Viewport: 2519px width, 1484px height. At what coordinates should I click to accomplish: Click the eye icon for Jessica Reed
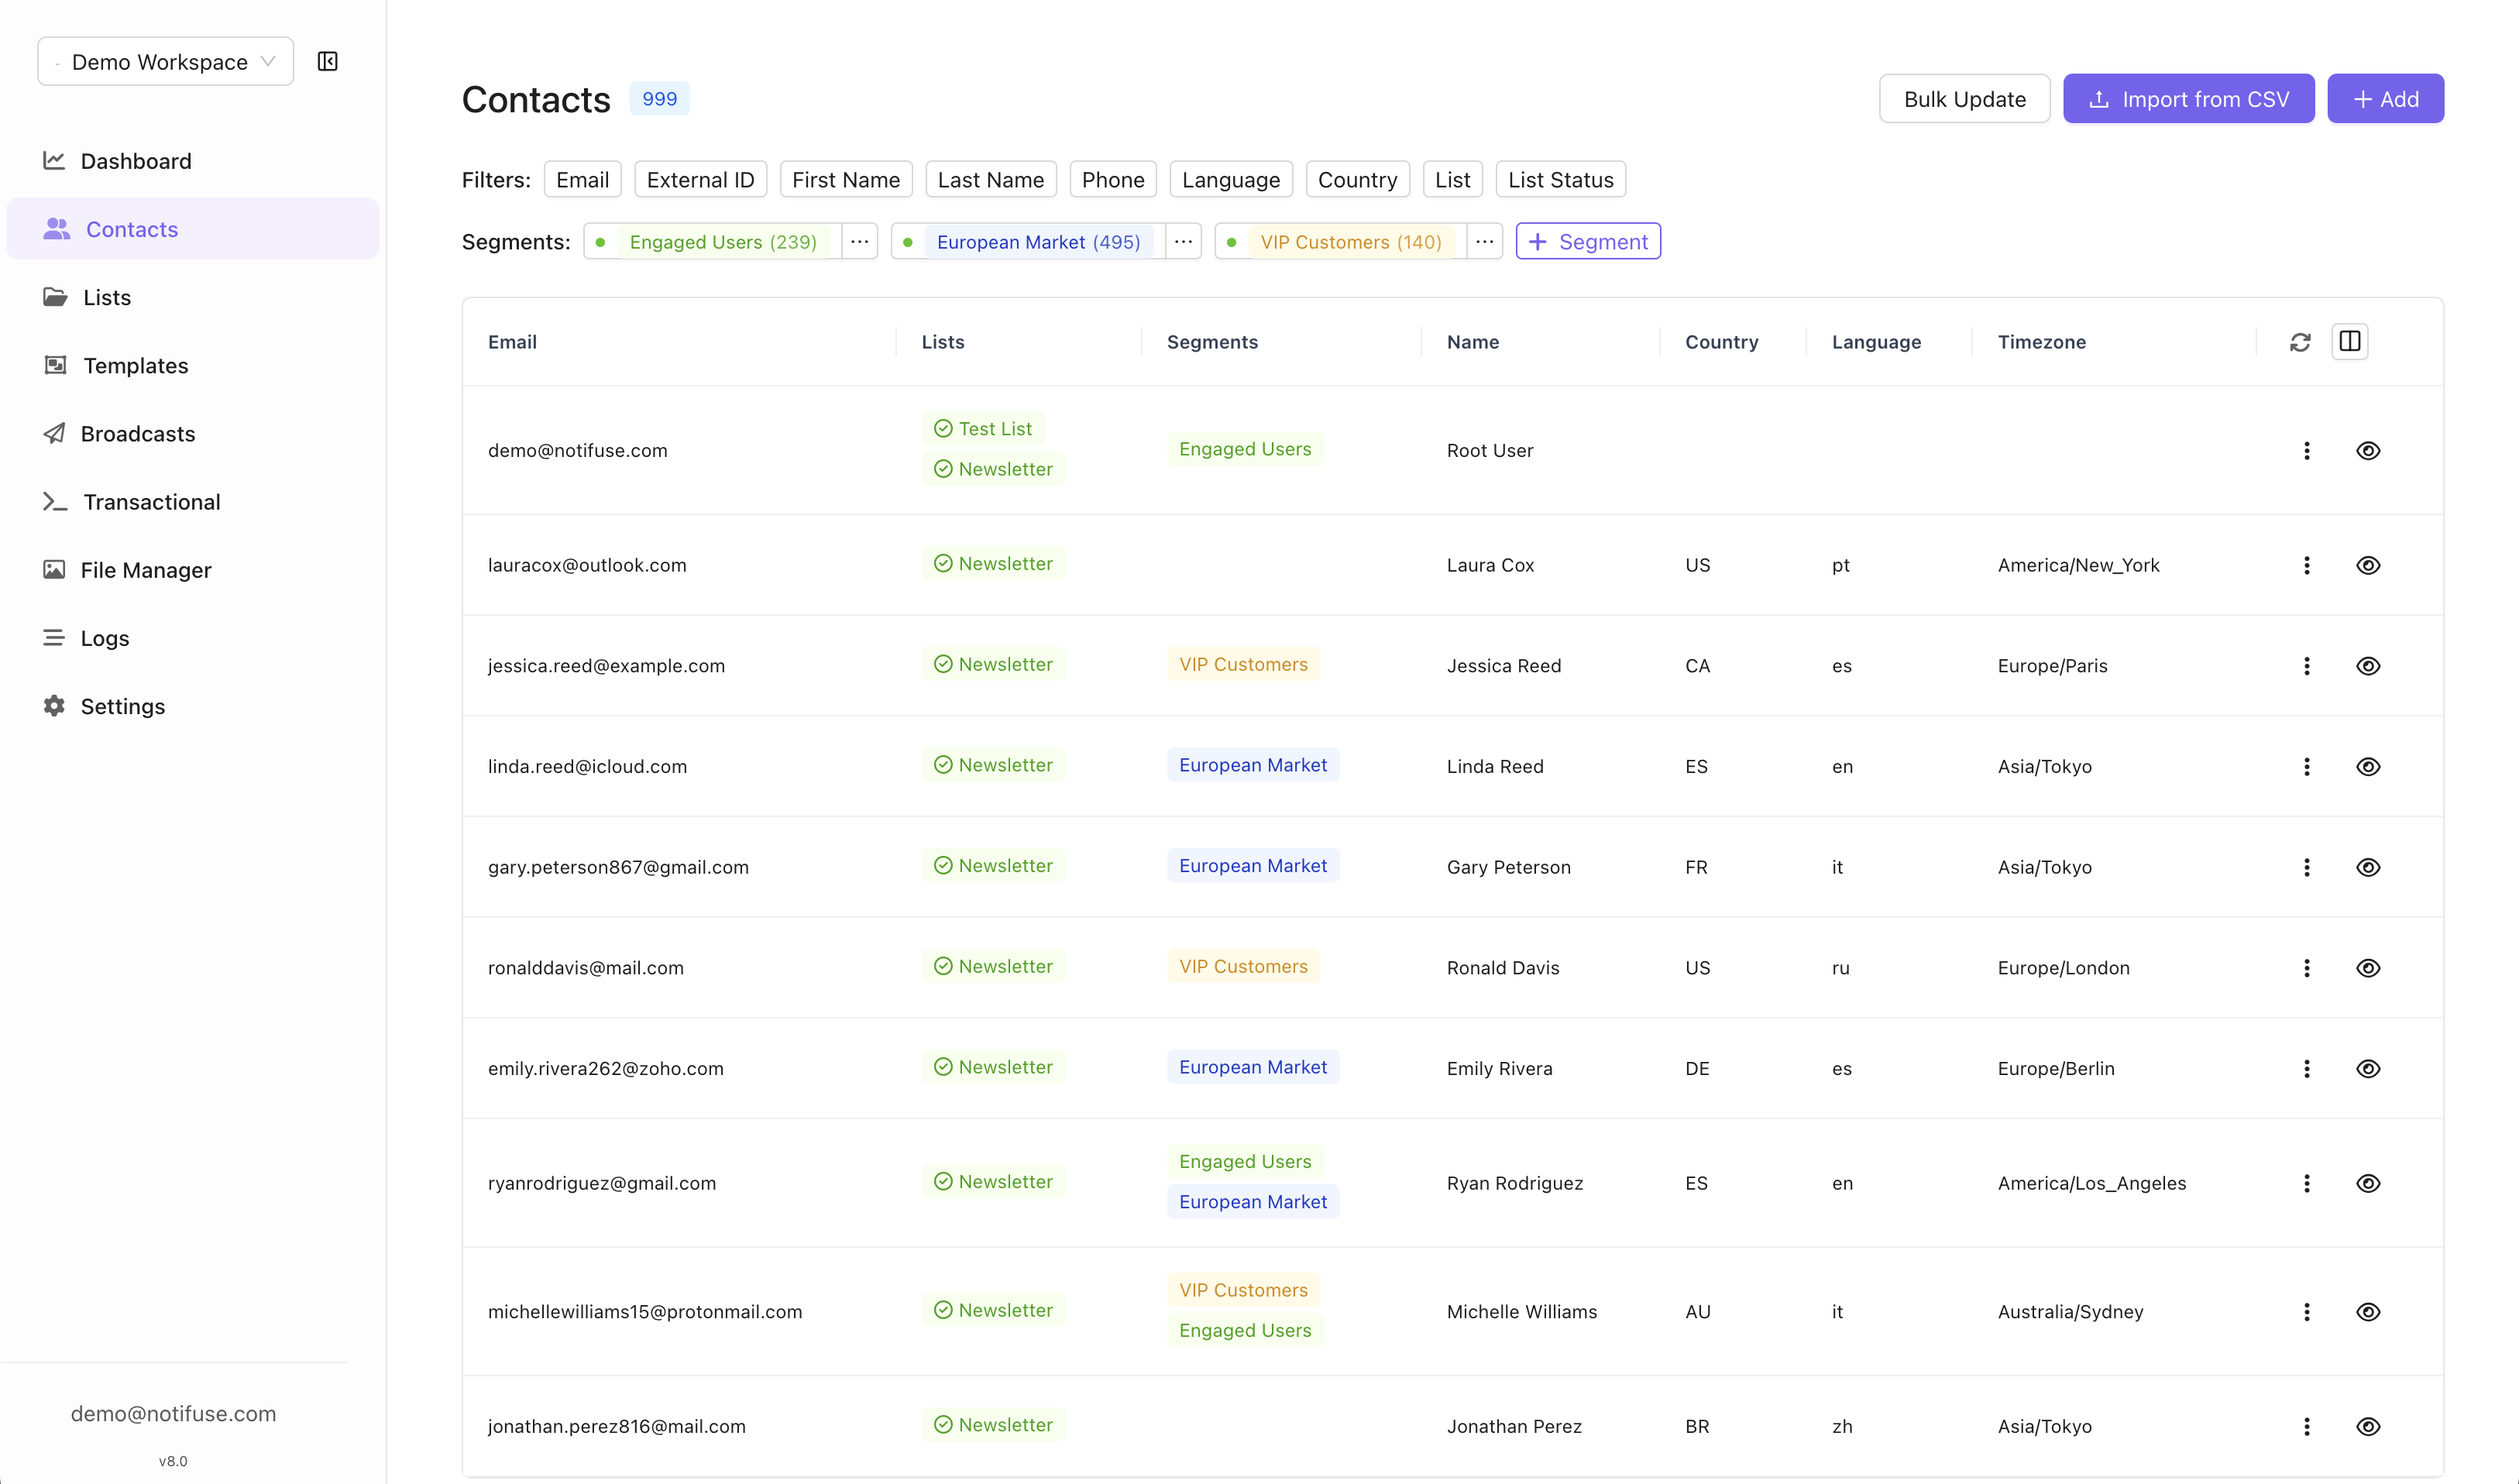coord(2367,666)
